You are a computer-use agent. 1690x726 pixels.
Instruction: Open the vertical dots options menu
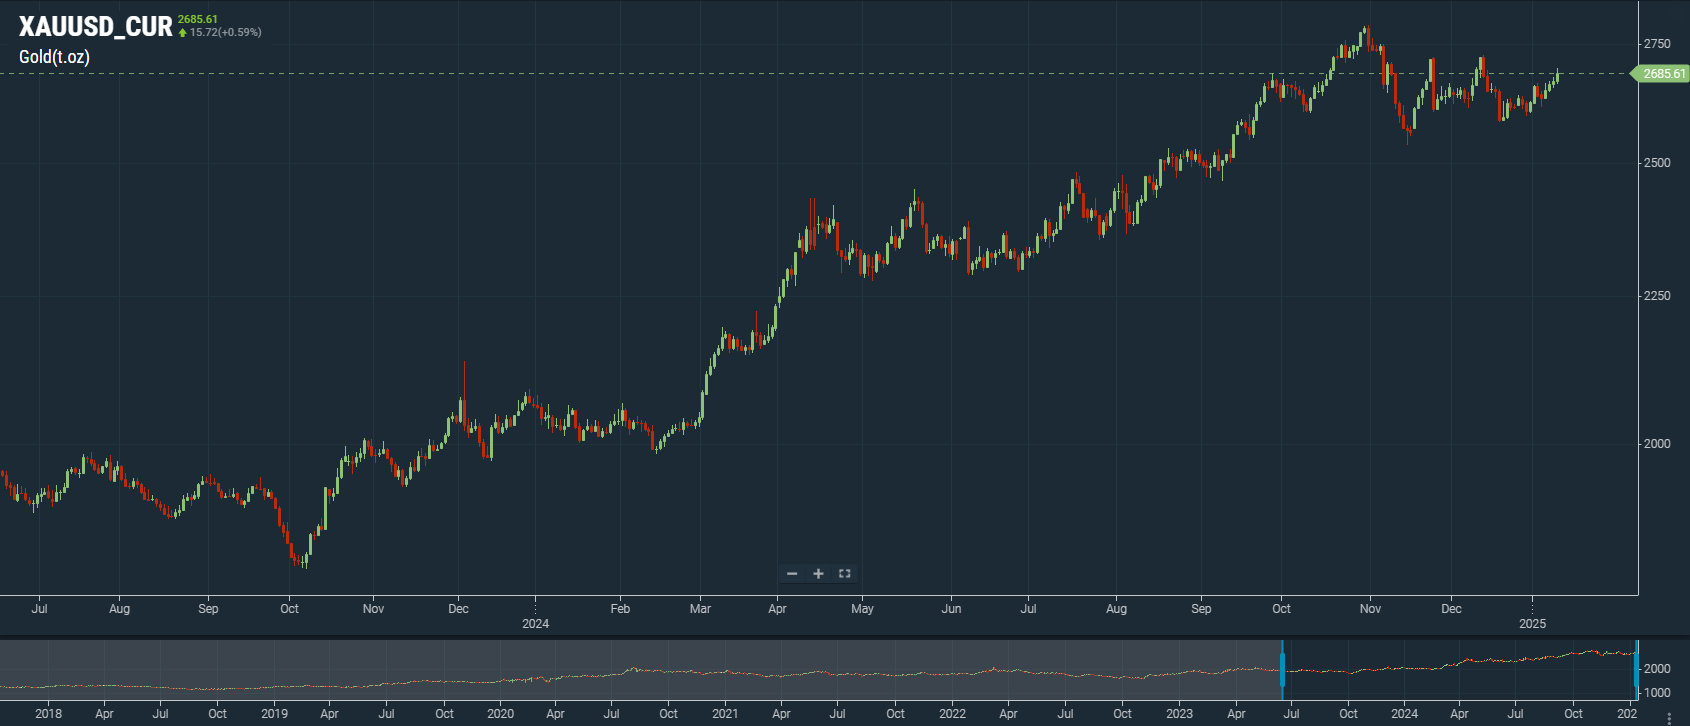click(1669, 717)
